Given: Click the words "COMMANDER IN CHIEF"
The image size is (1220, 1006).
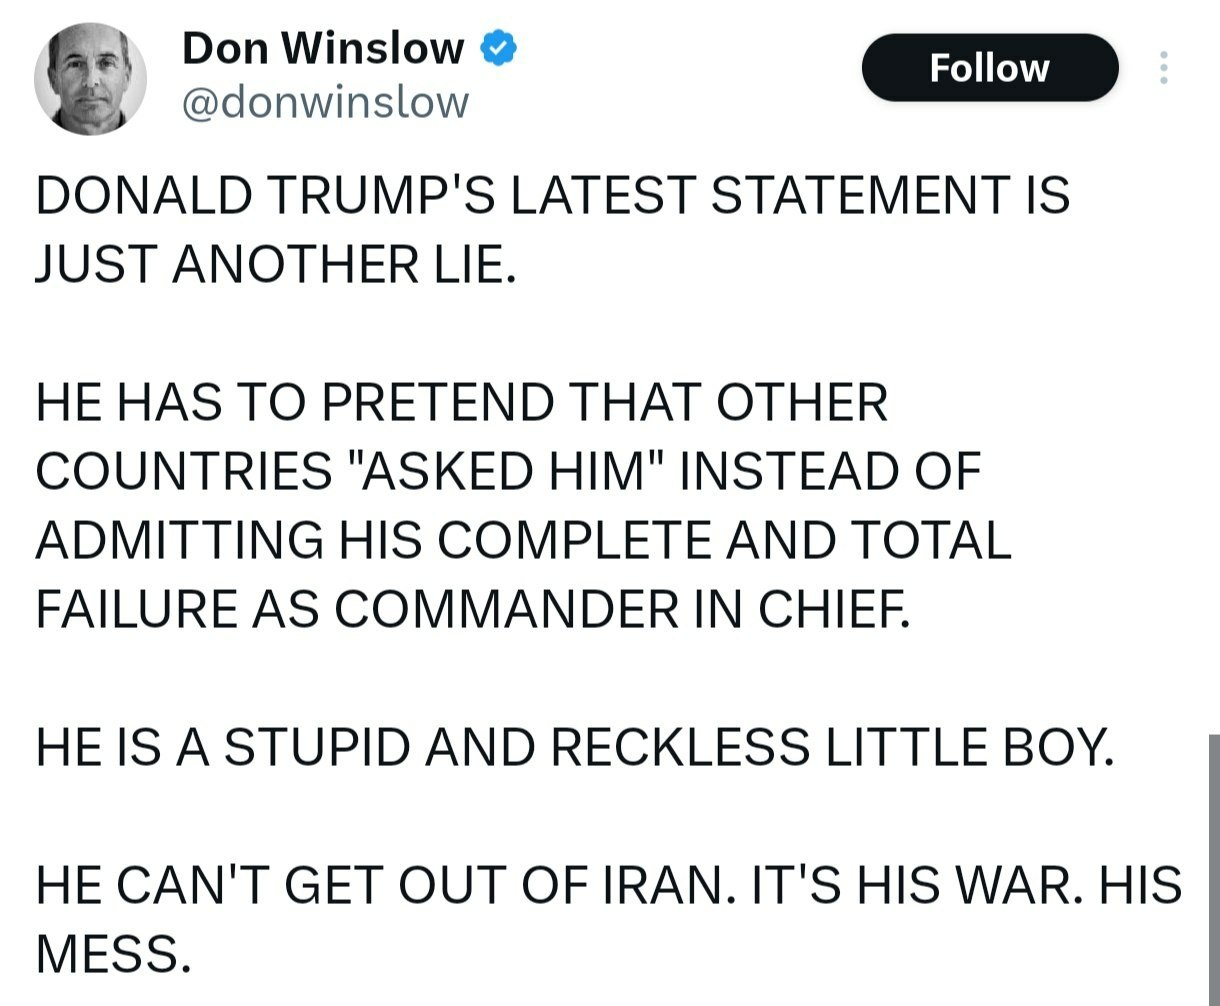Looking at the screenshot, I should point(623,610).
